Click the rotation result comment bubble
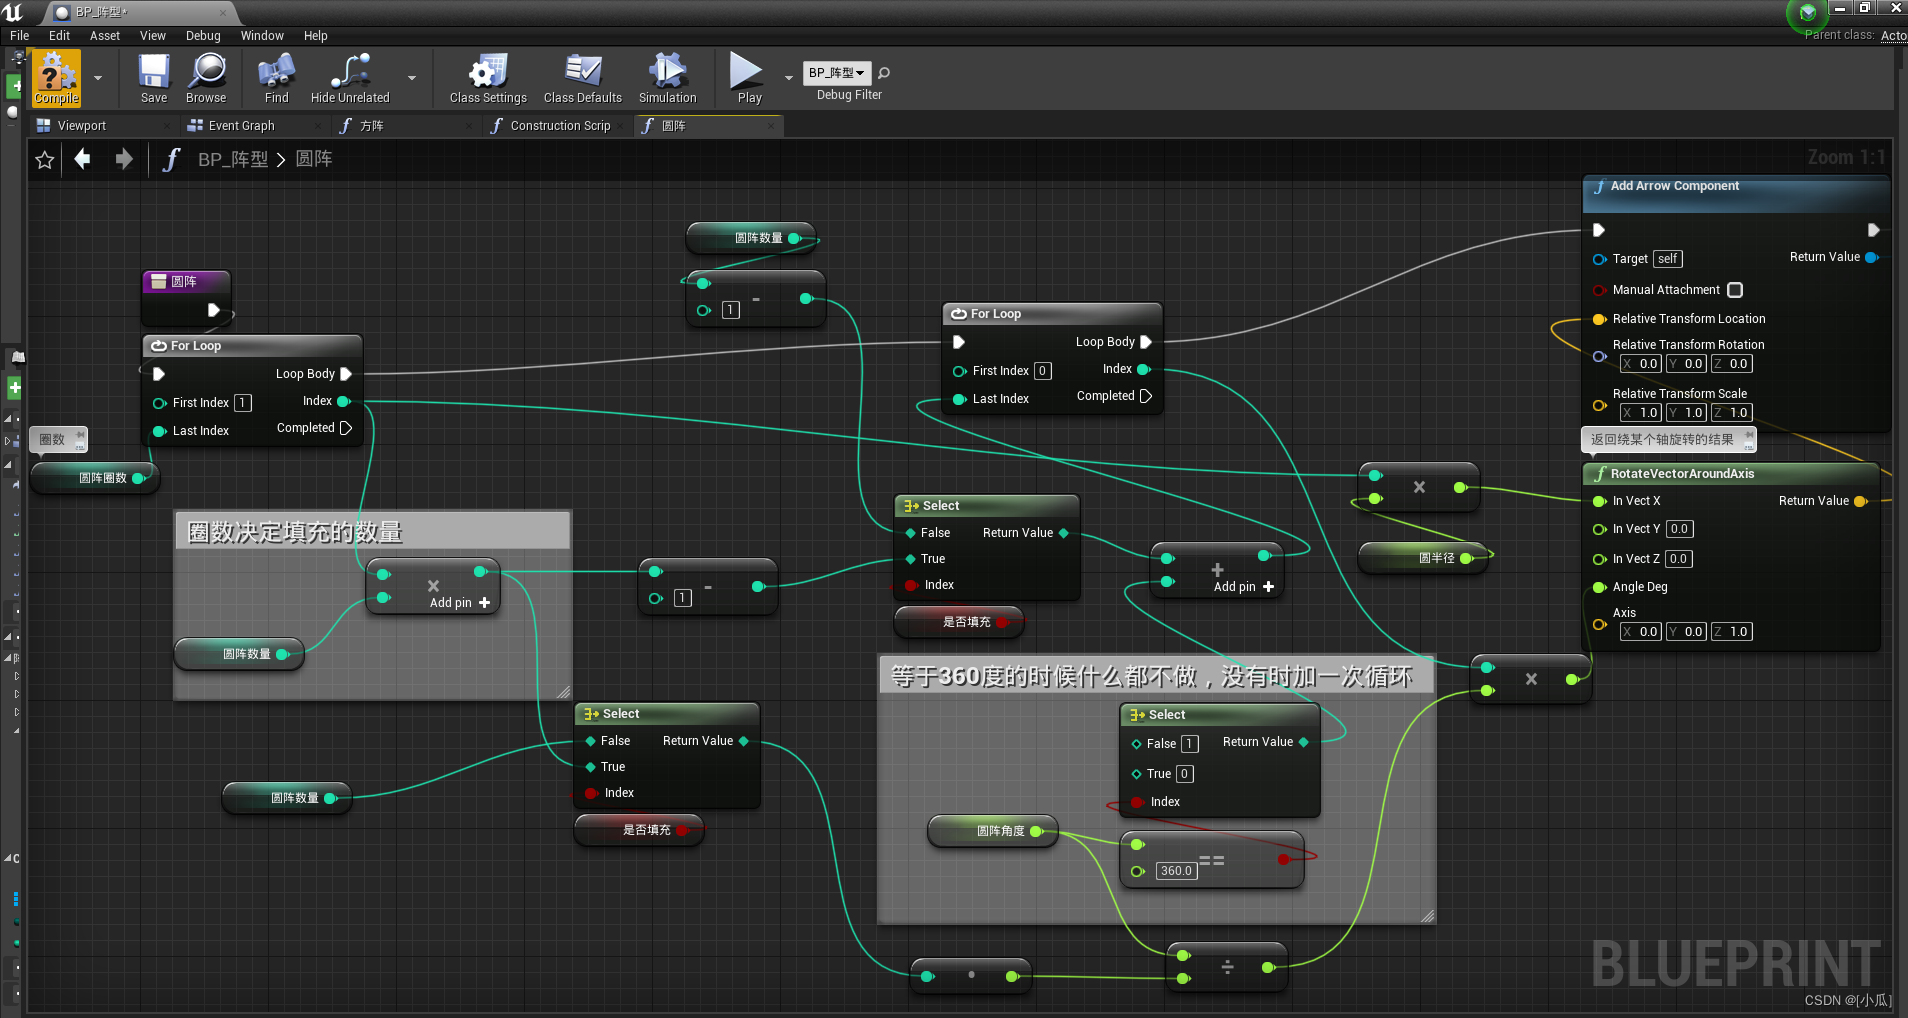Image resolution: width=1908 pixels, height=1018 pixels. pos(1667,440)
